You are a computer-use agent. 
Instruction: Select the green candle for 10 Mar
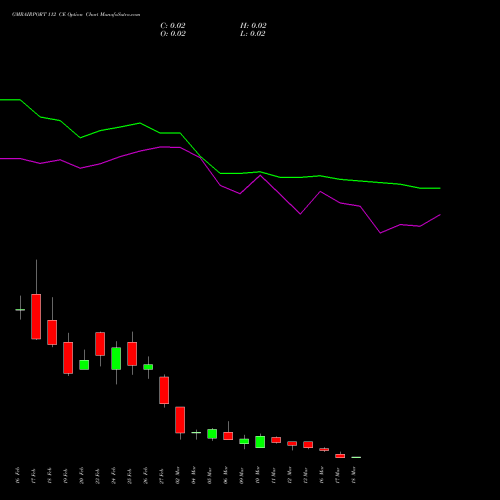click(x=260, y=442)
